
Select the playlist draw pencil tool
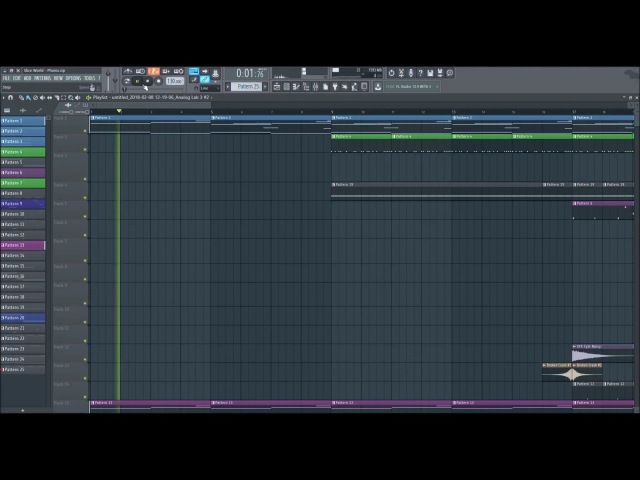[22, 97]
